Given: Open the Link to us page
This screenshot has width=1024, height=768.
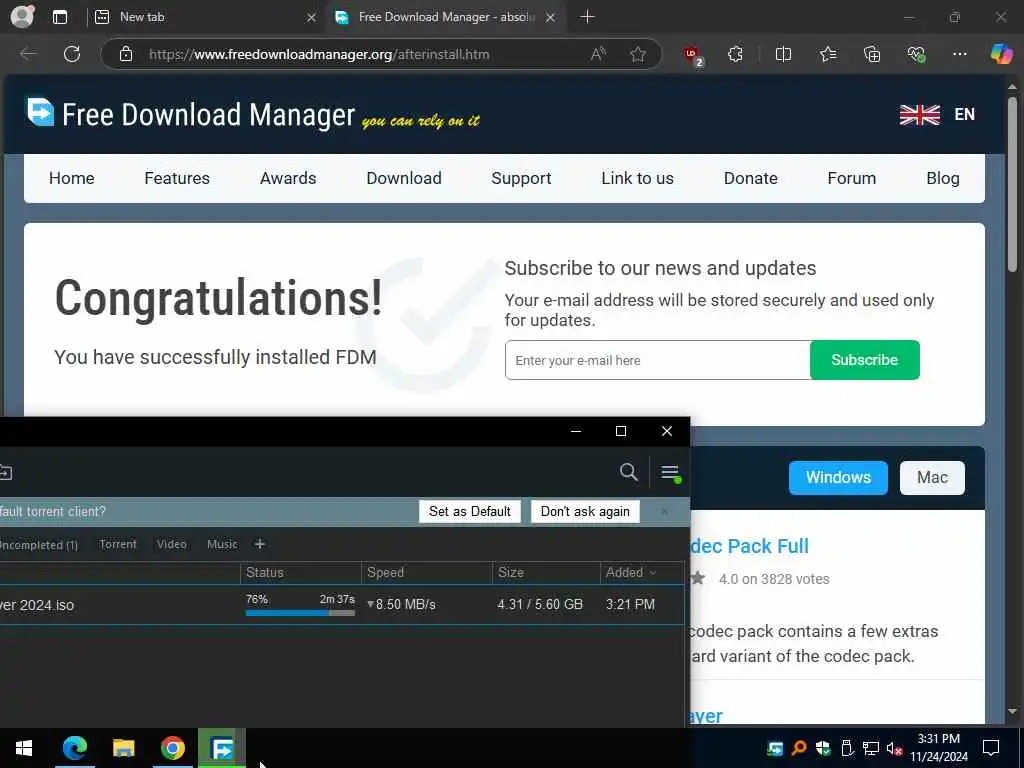Looking at the screenshot, I should point(637,178).
